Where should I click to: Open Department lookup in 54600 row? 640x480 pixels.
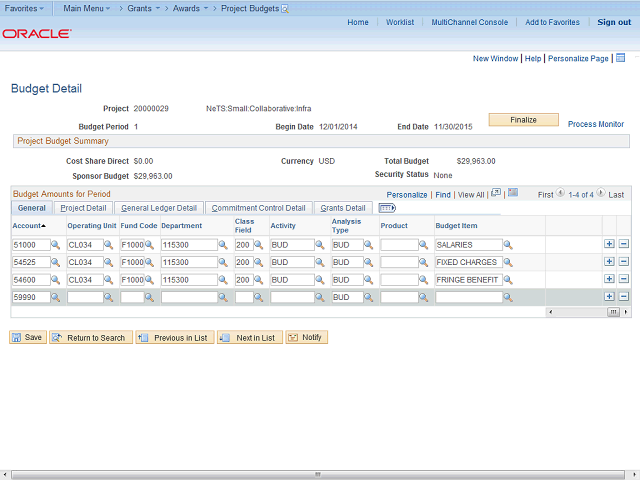coord(224,280)
